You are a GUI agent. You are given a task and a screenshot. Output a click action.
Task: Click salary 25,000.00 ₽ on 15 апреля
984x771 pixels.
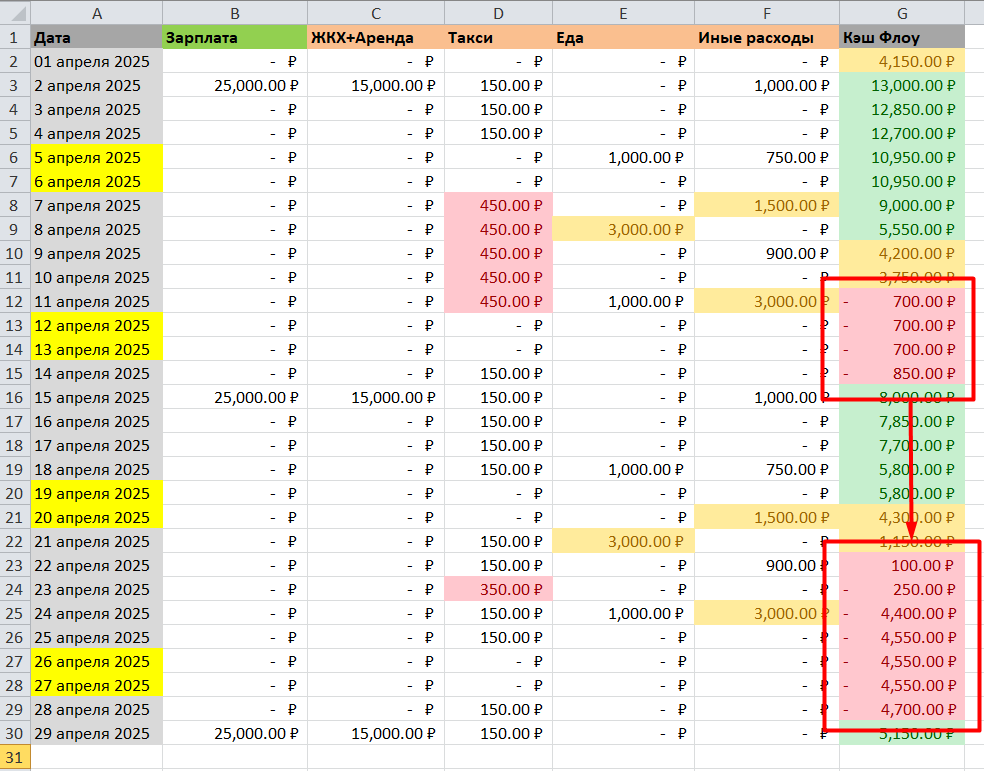tap(235, 398)
